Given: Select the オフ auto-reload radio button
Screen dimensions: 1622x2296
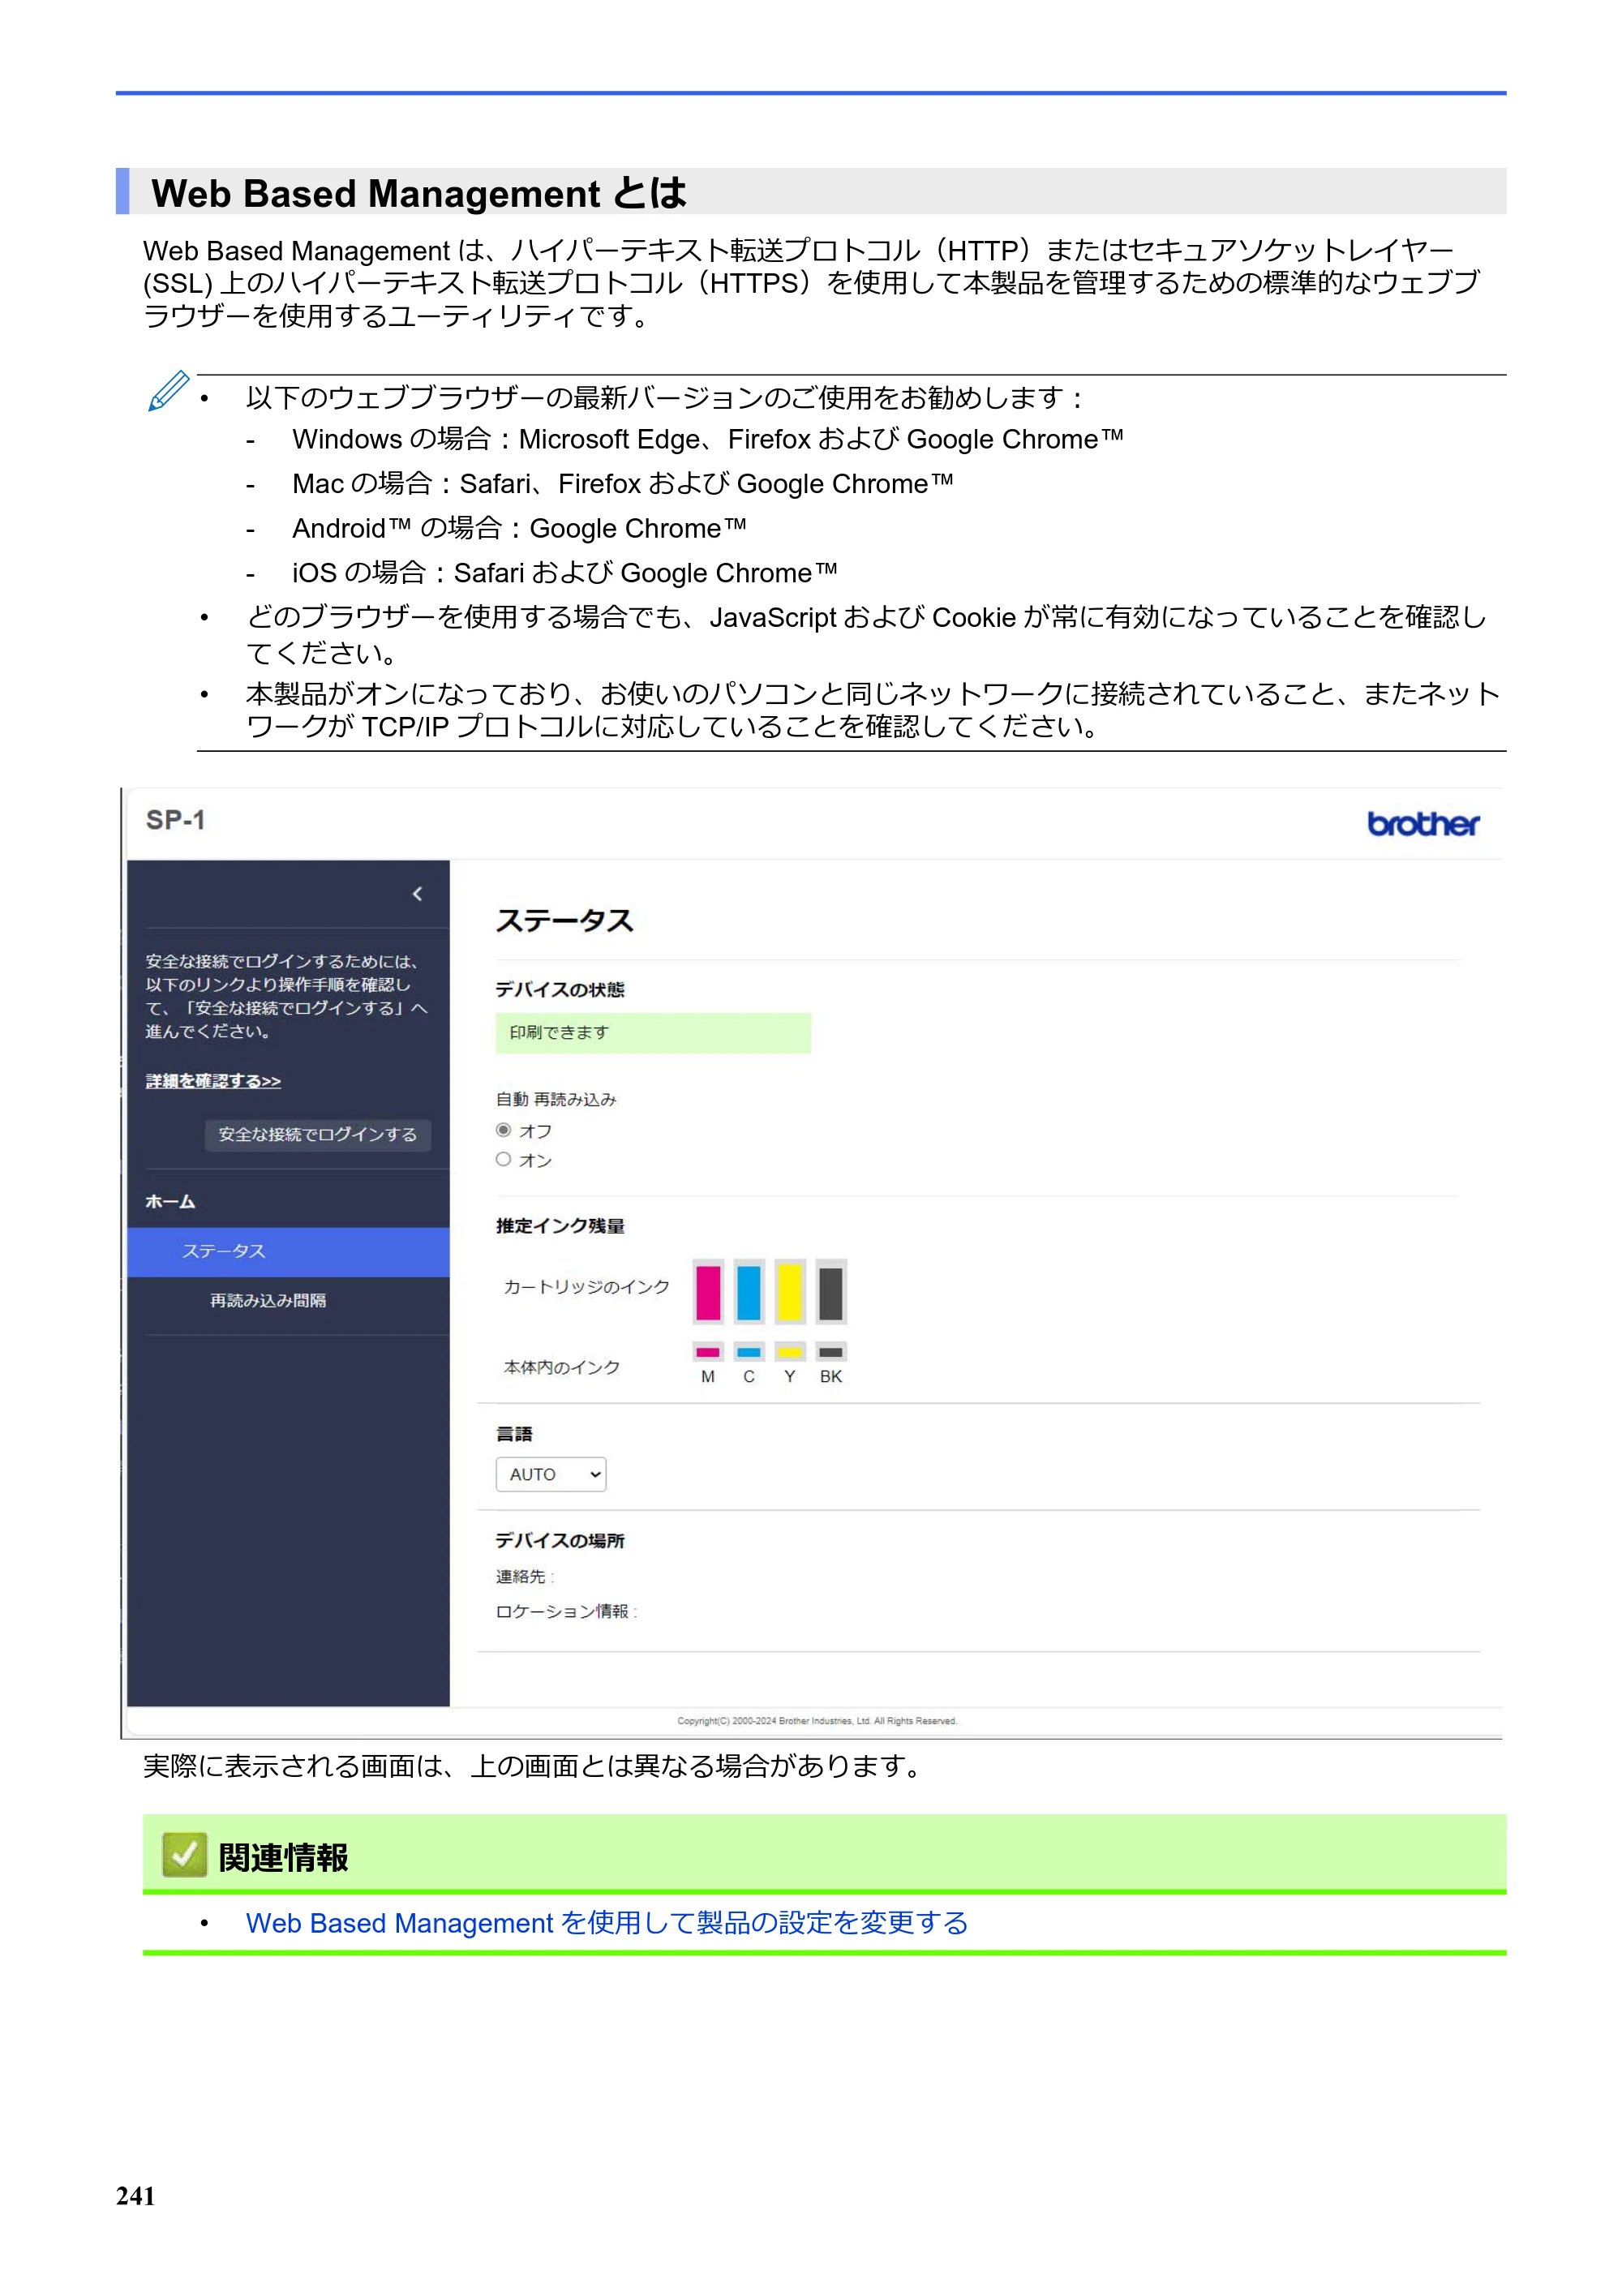Looking at the screenshot, I should click(x=503, y=1130).
